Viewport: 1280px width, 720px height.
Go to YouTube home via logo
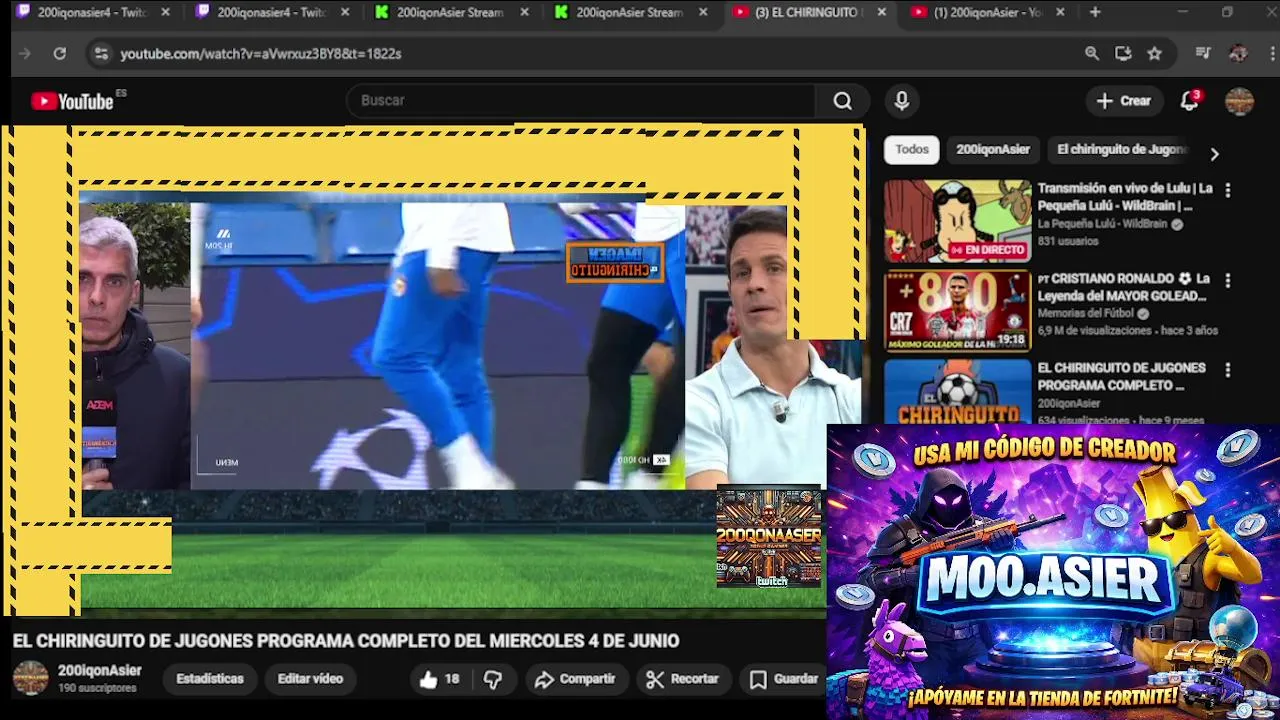pyautogui.click(x=72, y=101)
